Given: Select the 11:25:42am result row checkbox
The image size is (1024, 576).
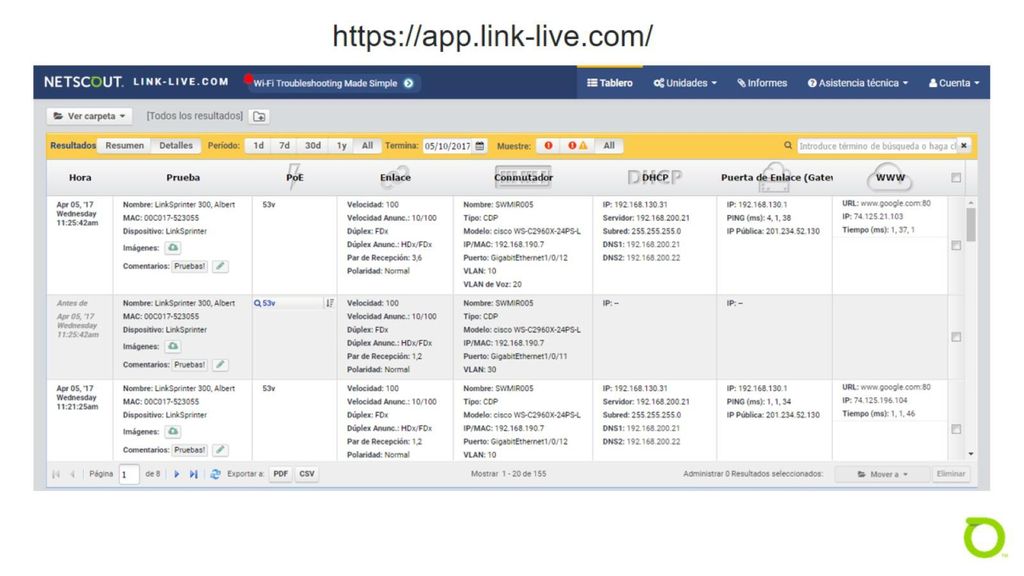Looking at the screenshot, I should coord(956,246).
